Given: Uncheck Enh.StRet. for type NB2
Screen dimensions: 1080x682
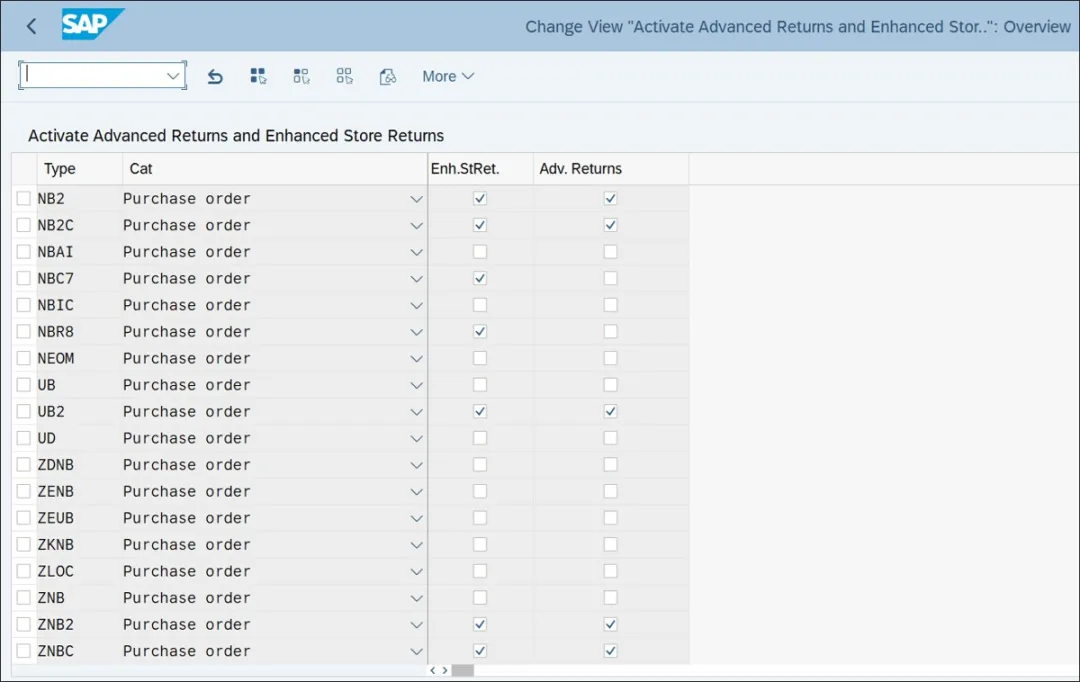Looking at the screenshot, I should click(x=480, y=198).
